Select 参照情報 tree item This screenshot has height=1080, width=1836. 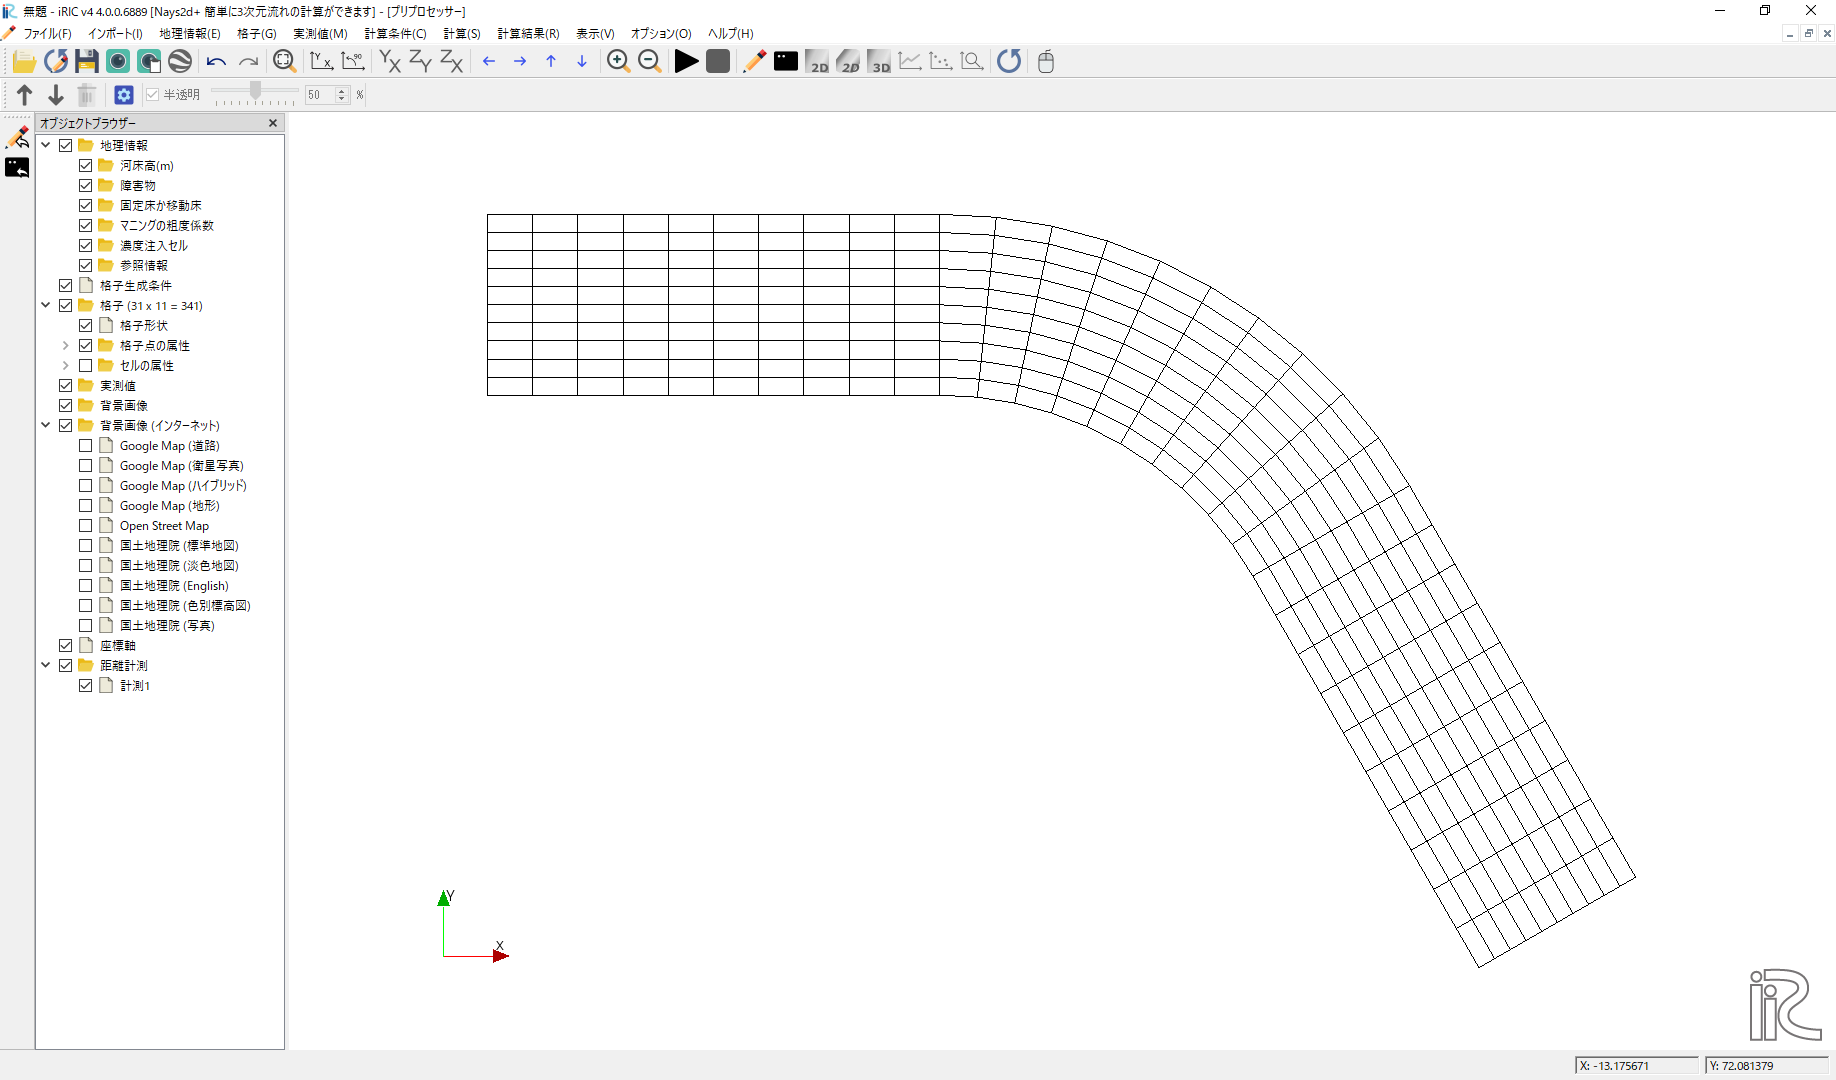(144, 266)
